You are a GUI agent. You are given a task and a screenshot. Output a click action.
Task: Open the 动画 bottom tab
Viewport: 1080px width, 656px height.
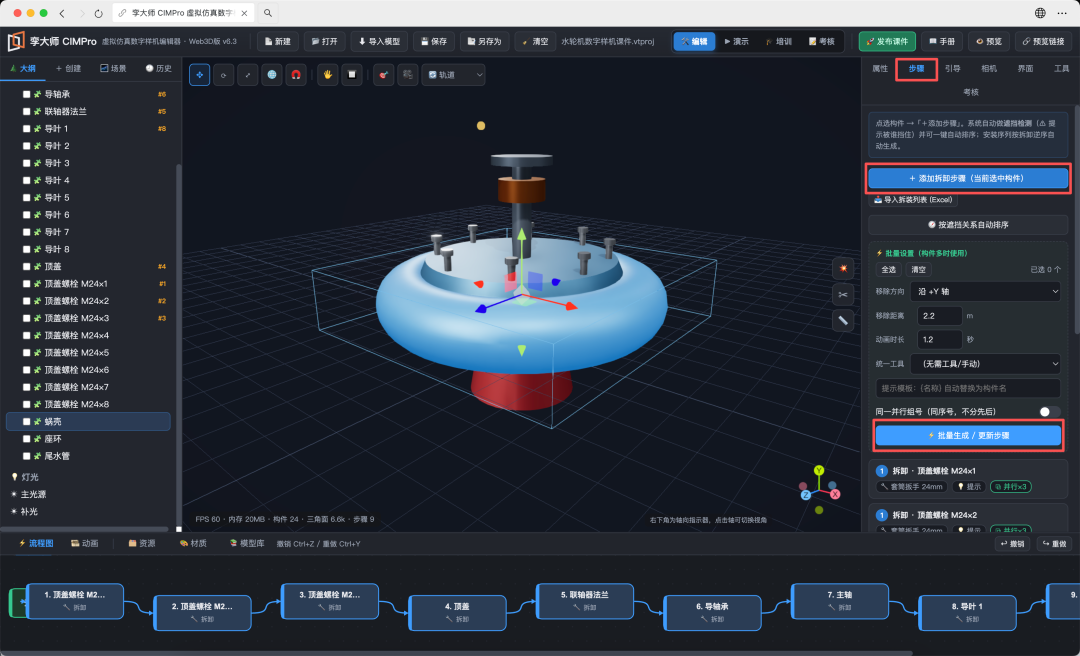[85, 544]
